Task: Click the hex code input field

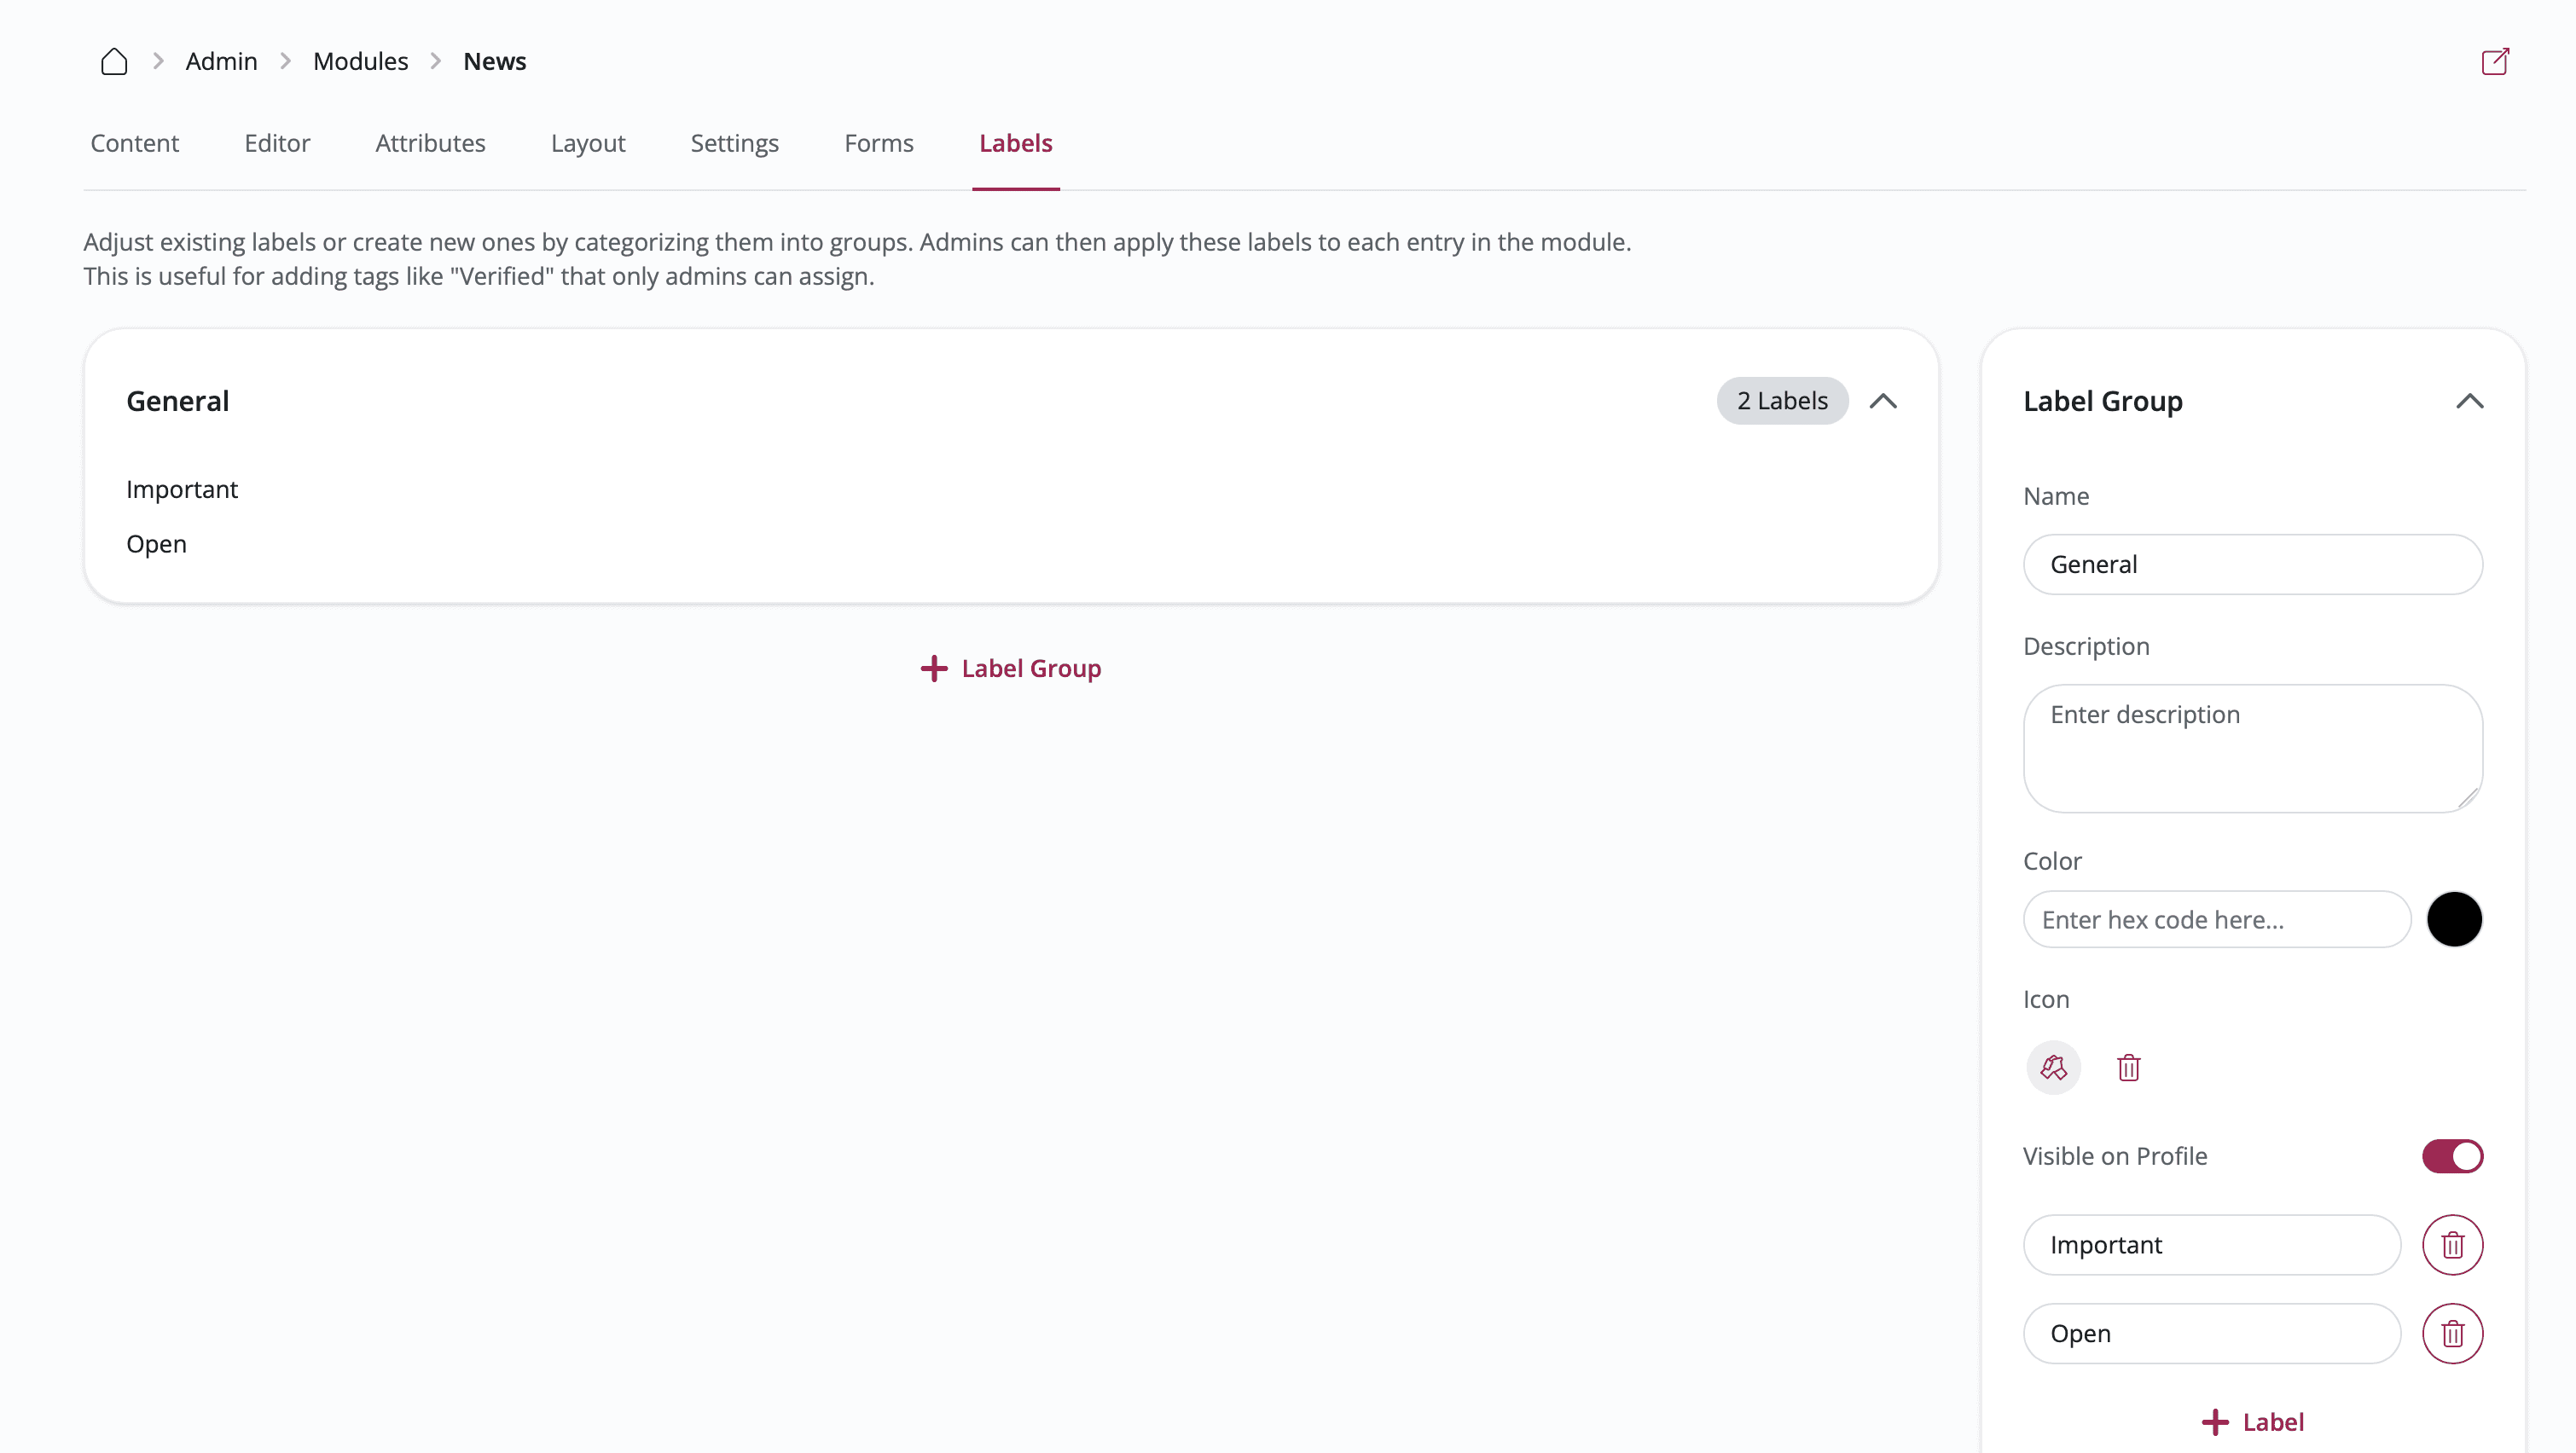Action: (x=2216, y=919)
